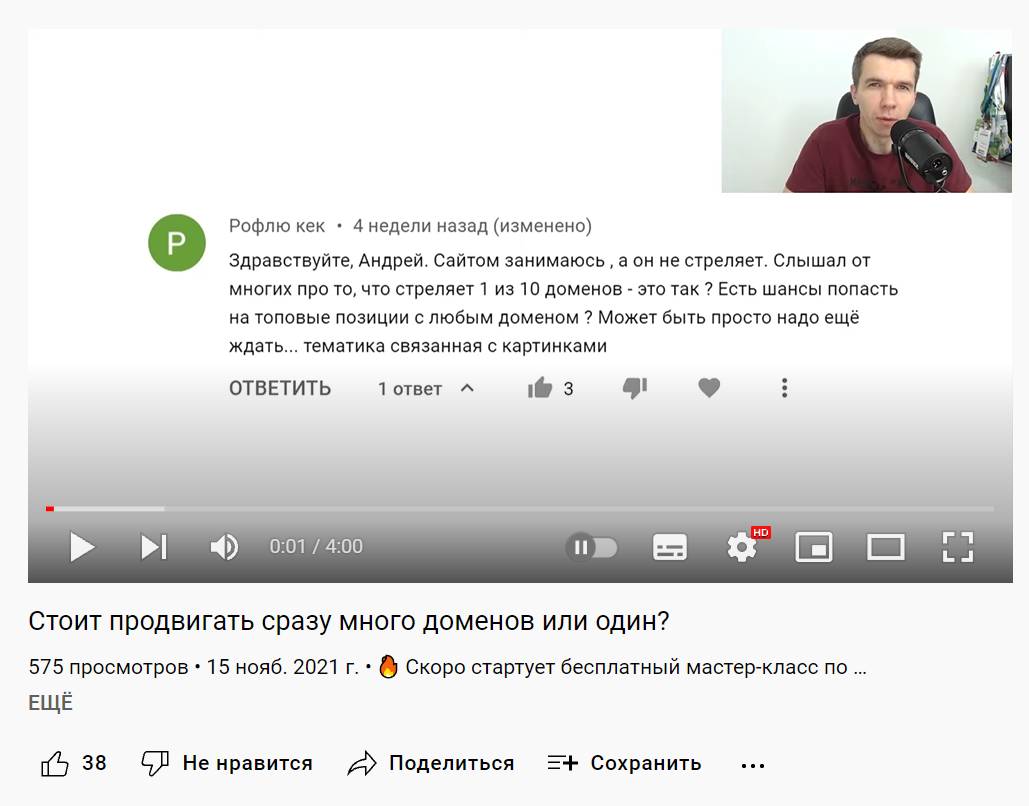Share the video via Поделиться
This screenshot has height=806, width=1029.
point(430,763)
